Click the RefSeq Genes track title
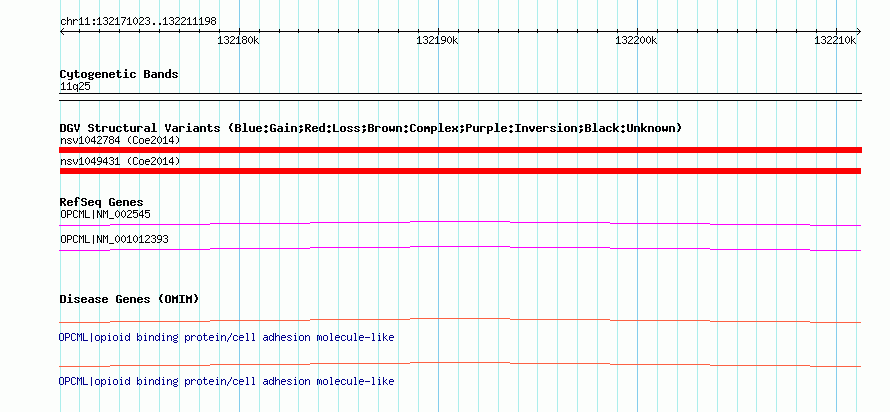The width and height of the screenshot is (890, 412). point(102,202)
